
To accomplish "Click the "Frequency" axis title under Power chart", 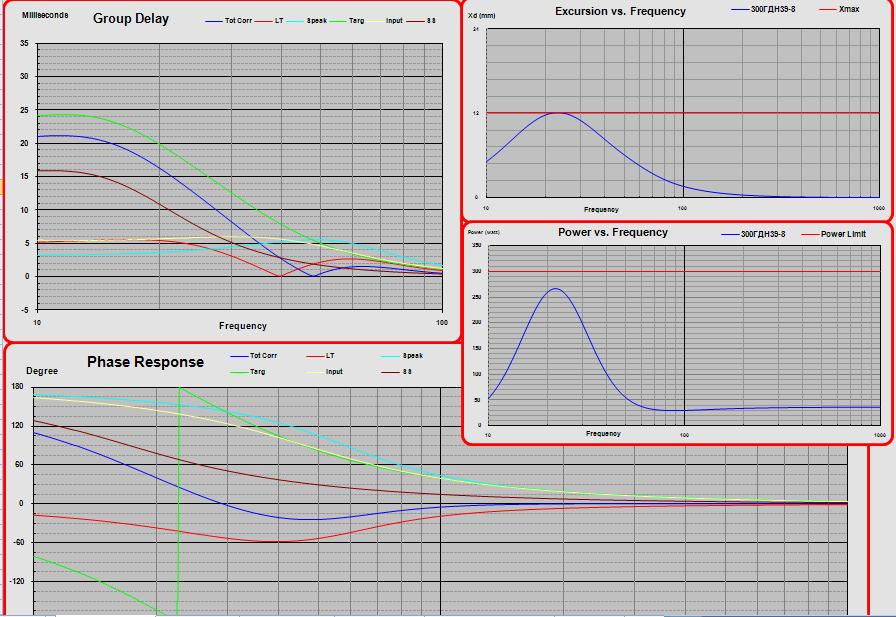I will pos(603,434).
